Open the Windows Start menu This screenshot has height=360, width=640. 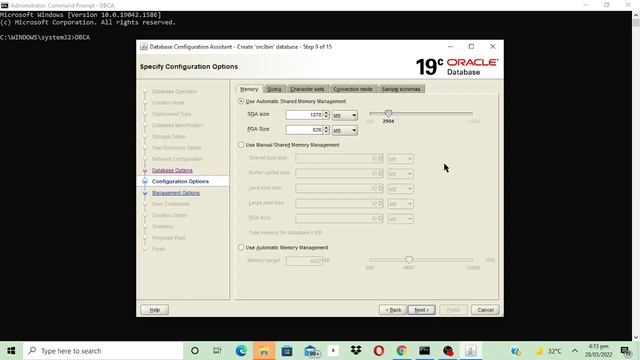point(11,351)
